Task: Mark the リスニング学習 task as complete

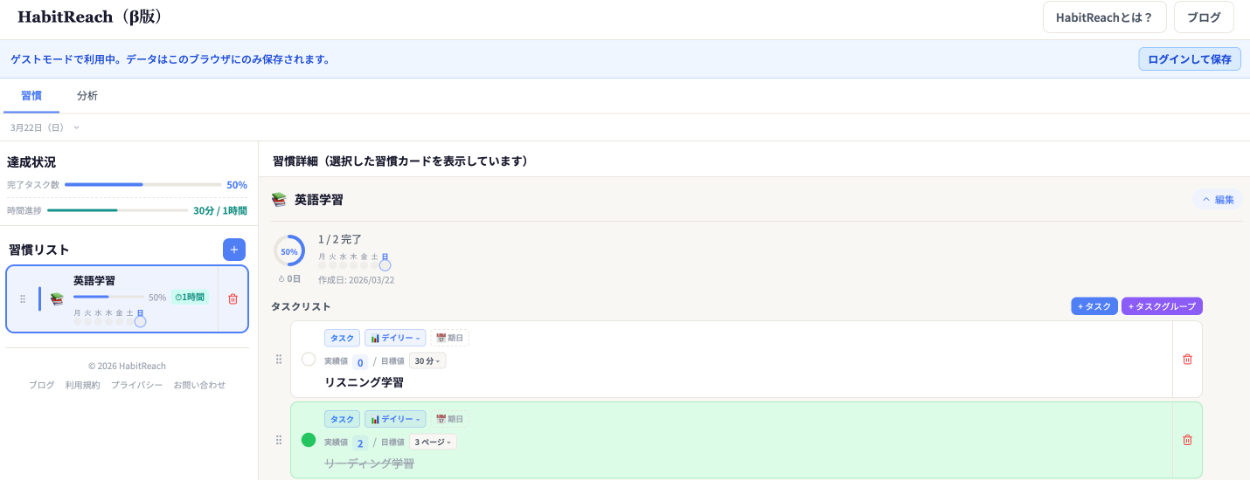Action: 308,359
